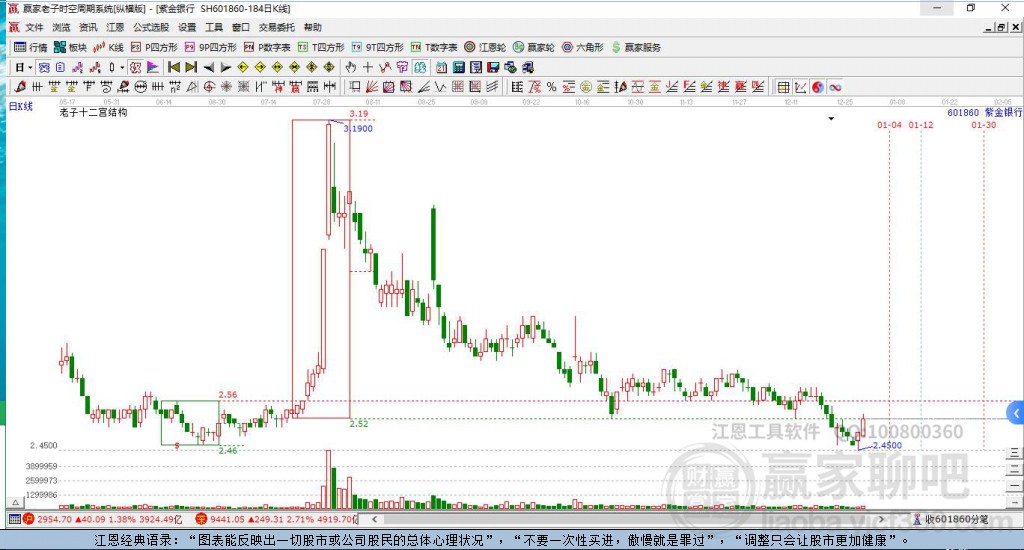
Task: Click the 01-12 date marker
Action: click(x=921, y=125)
